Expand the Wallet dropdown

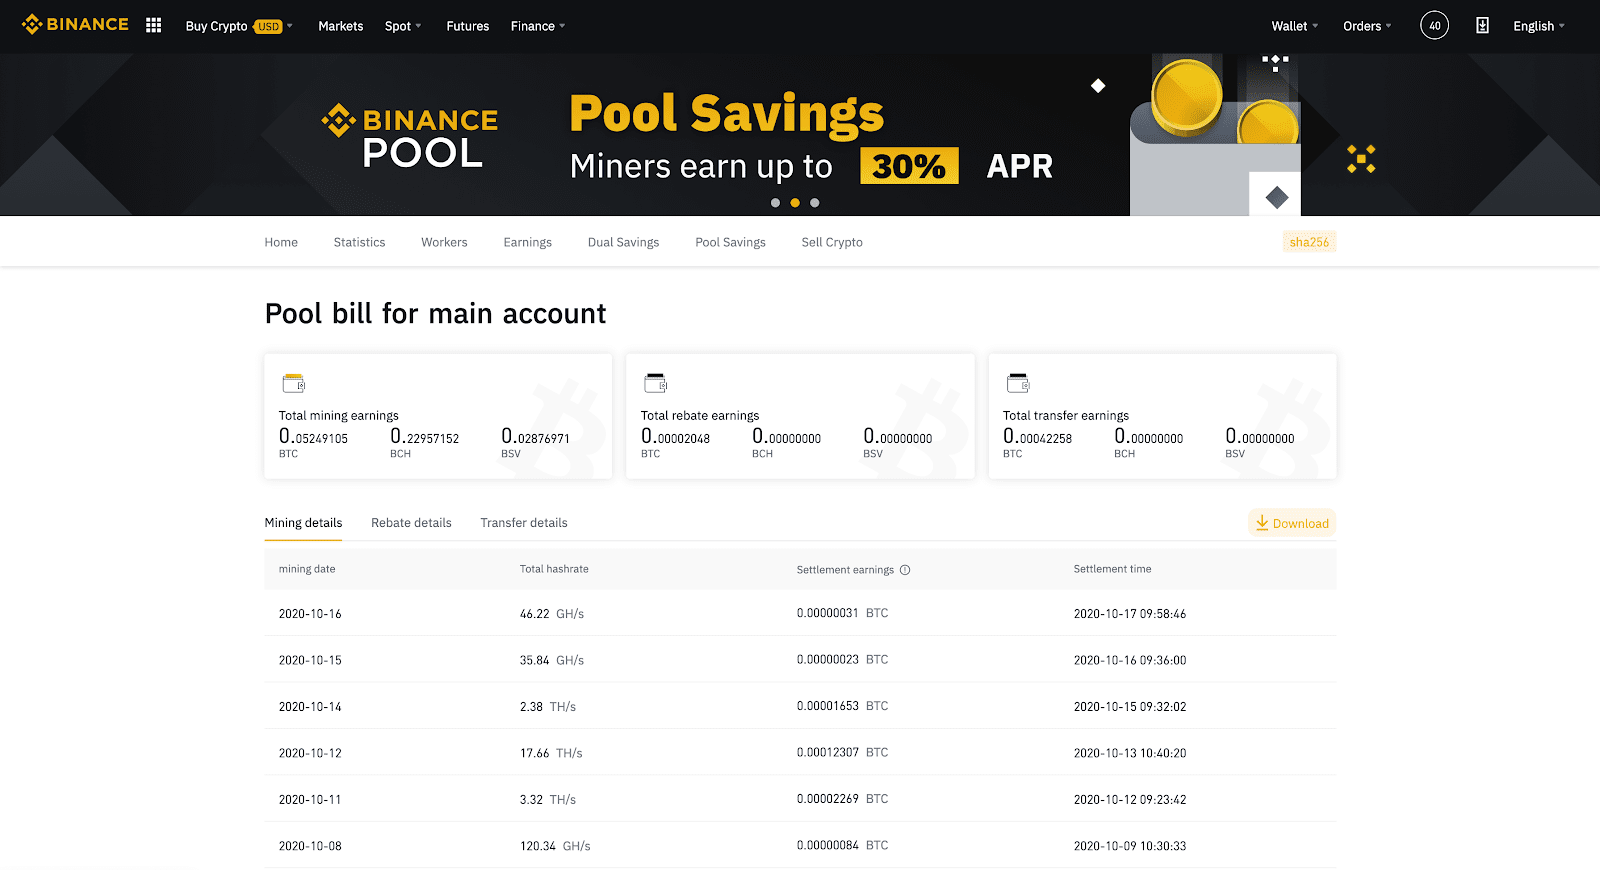click(1295, 26)
